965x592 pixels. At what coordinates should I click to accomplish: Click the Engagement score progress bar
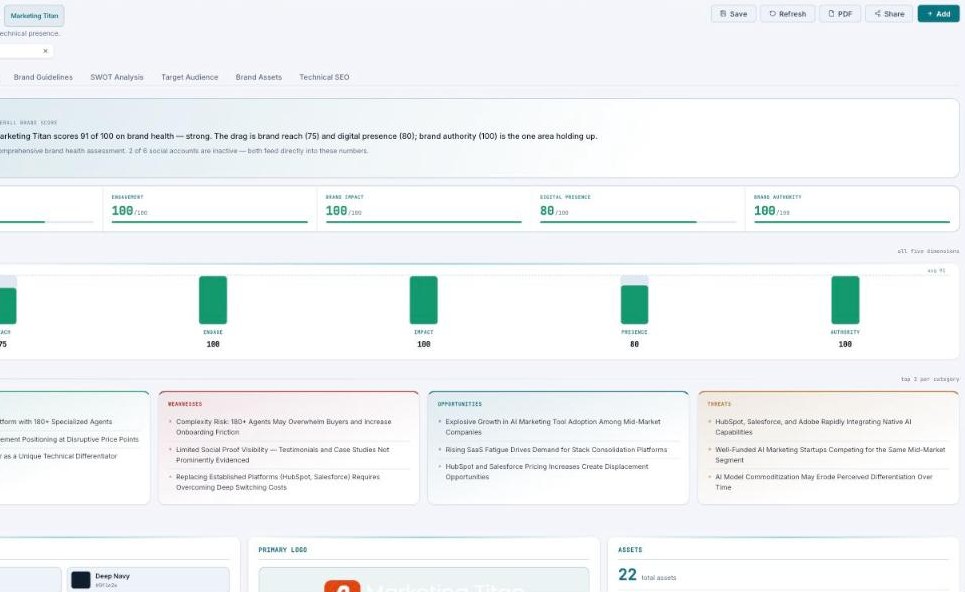coord(209,222)
